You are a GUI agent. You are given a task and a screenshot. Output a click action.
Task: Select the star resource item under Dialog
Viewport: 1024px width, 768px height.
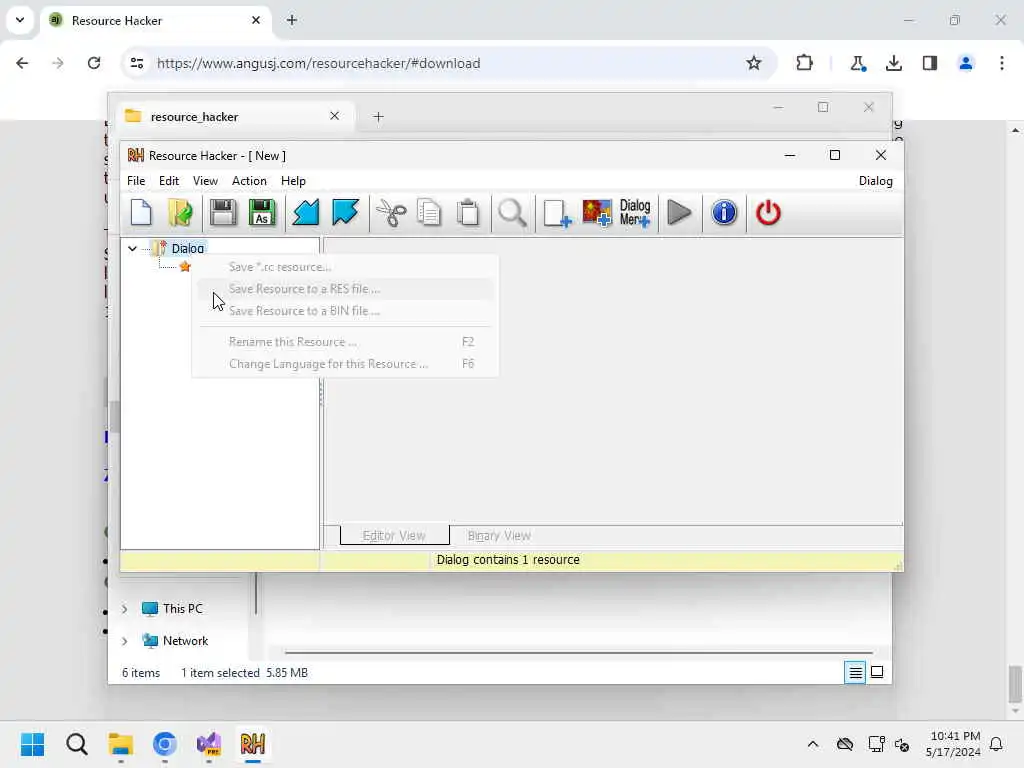coord(185,266)
